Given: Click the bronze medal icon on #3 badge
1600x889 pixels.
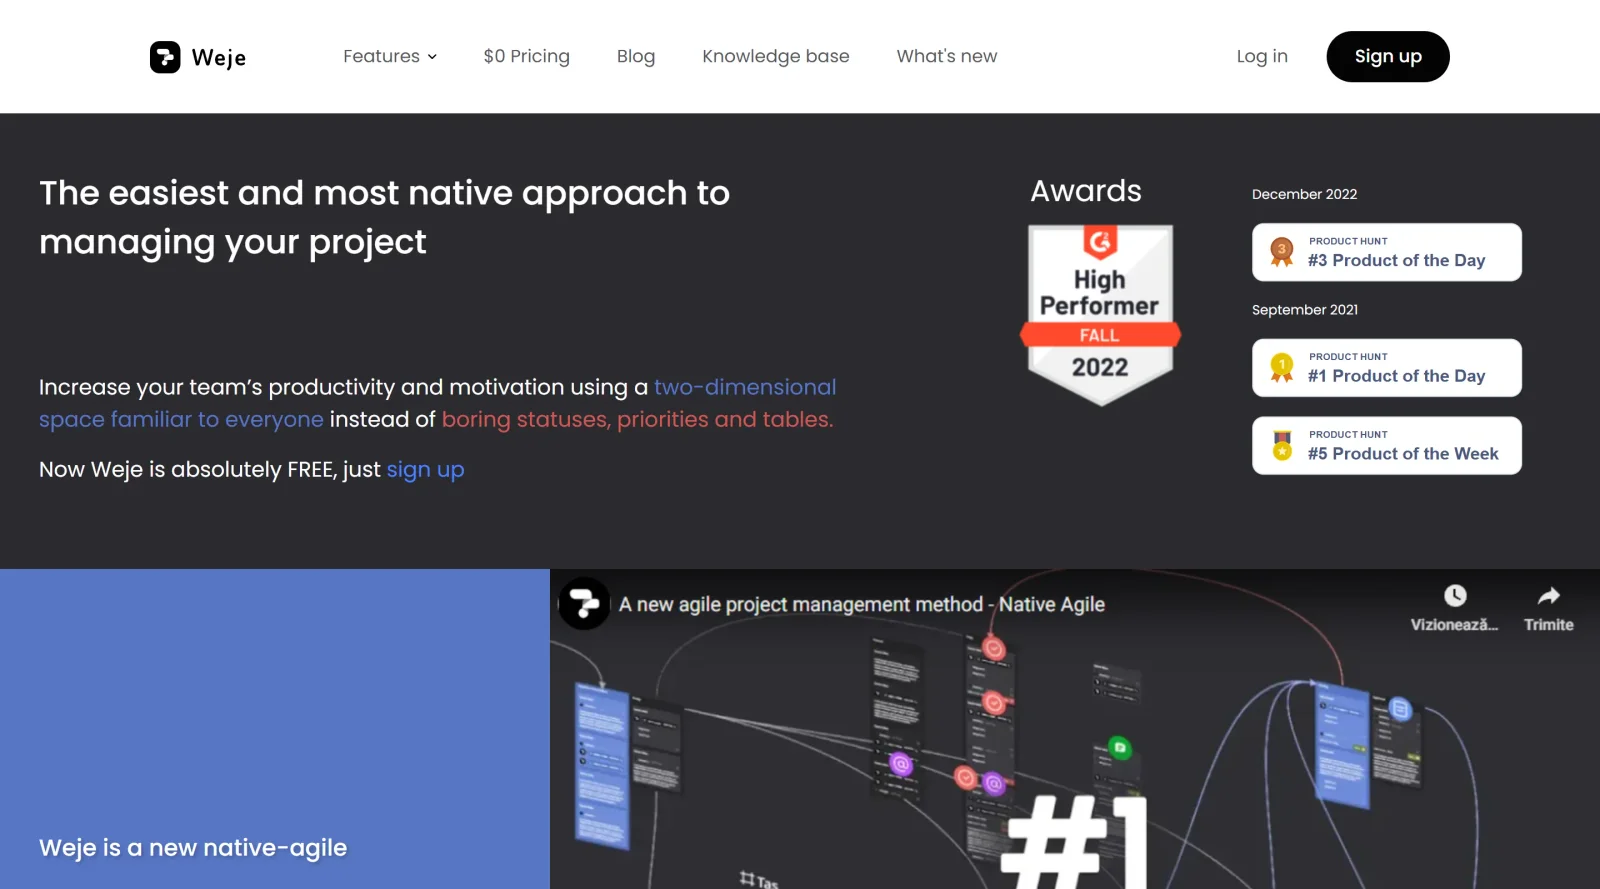Looking at the screenshot, I should pos(1282,252).
